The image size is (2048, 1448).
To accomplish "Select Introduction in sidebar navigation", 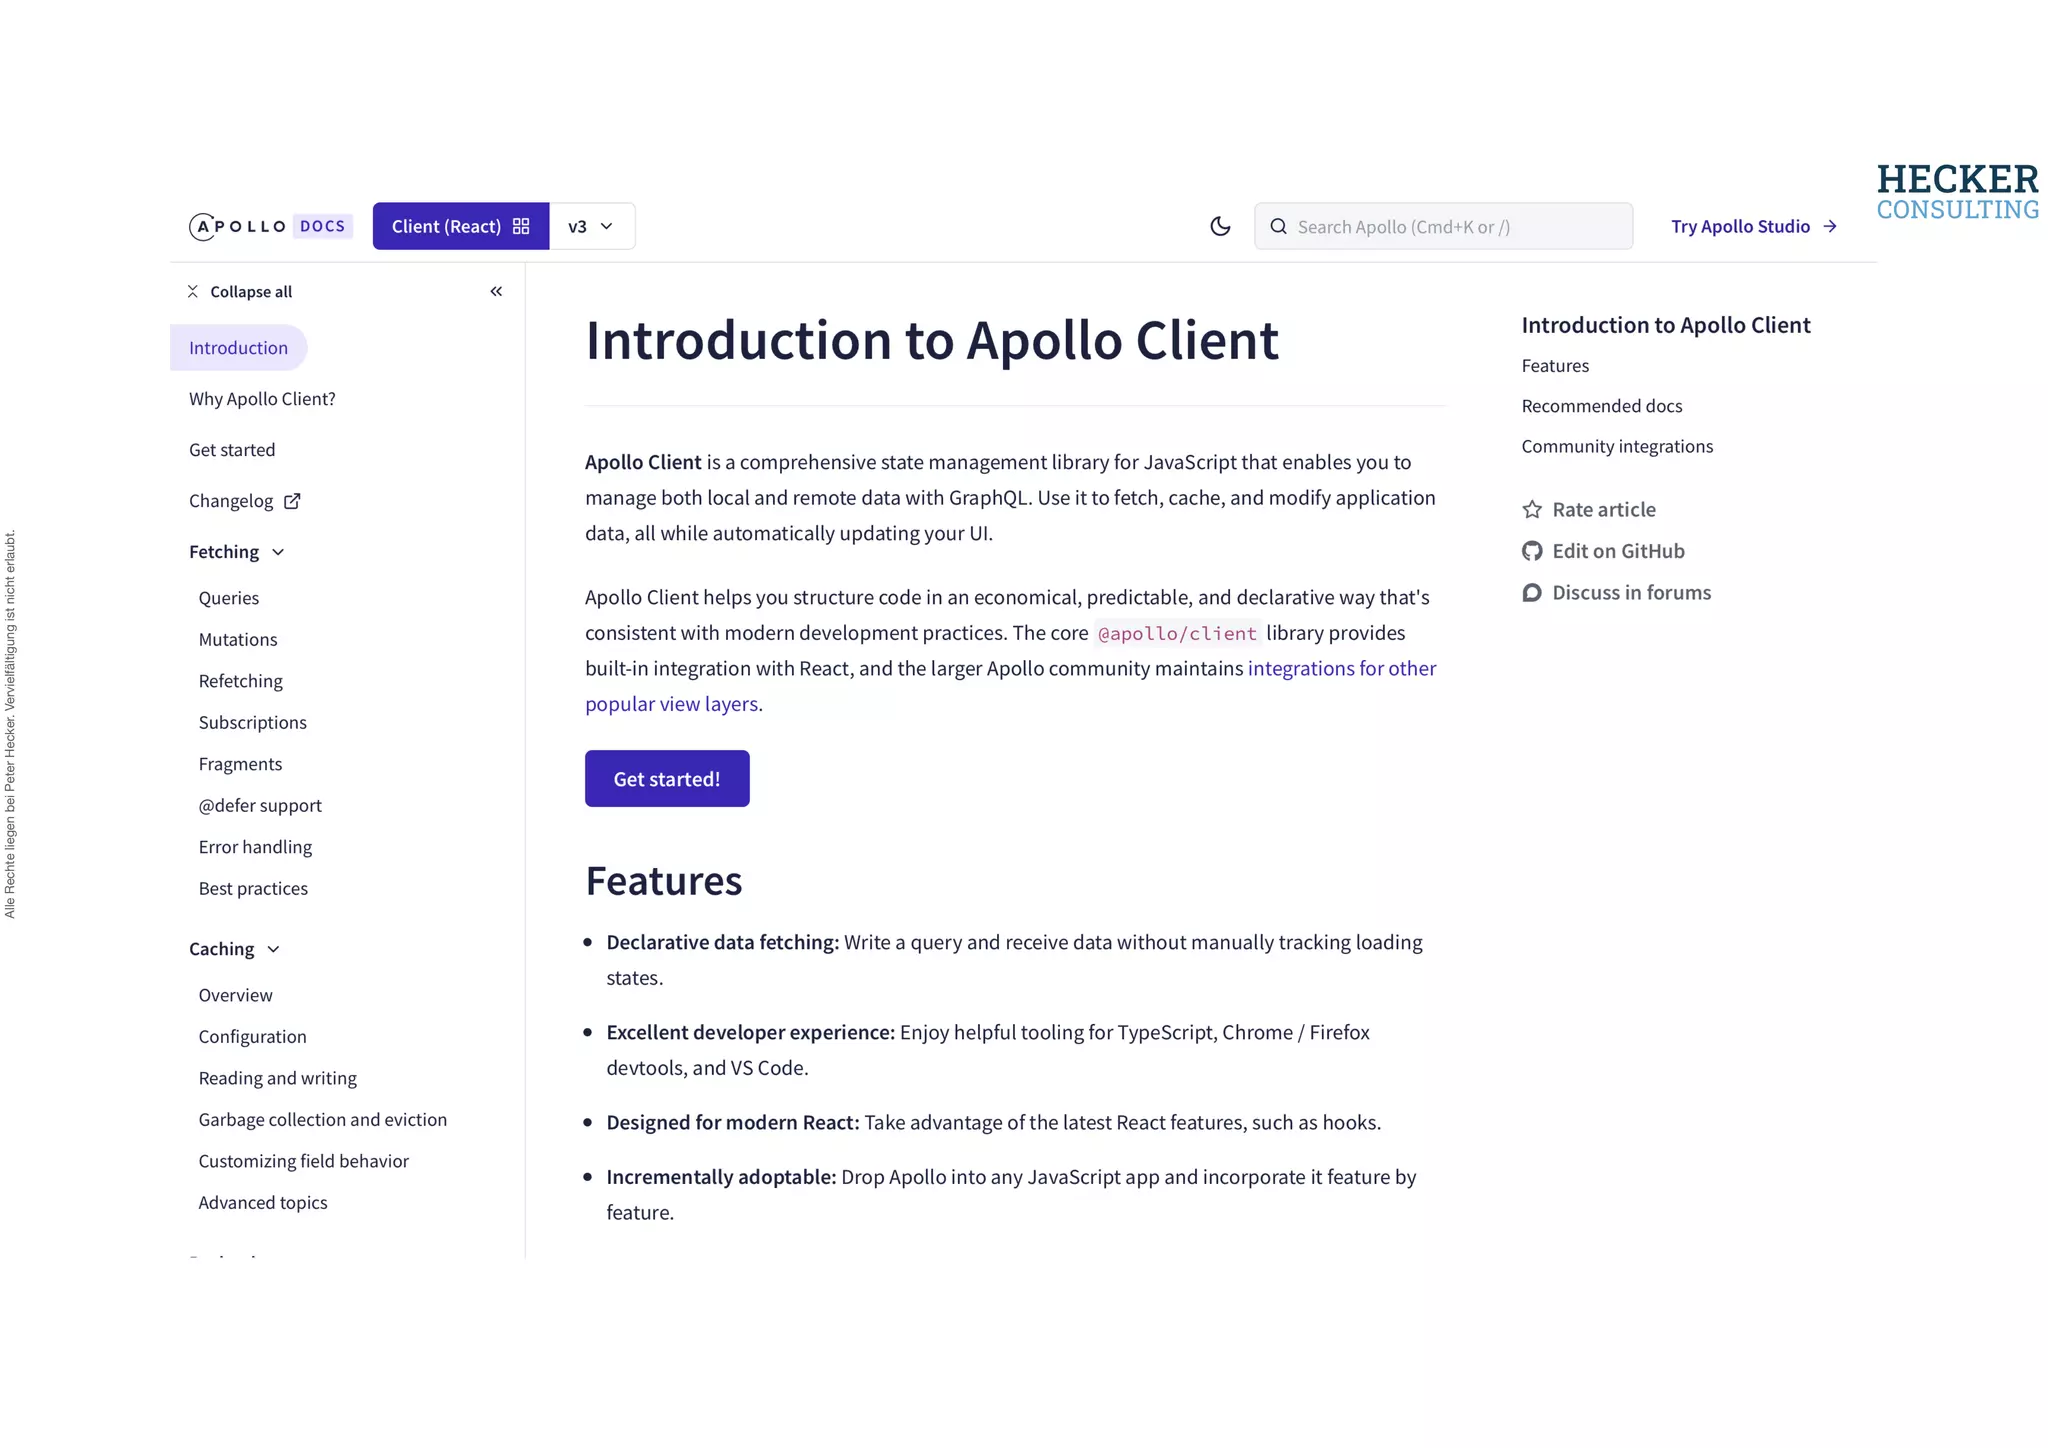I will (238, 348).
